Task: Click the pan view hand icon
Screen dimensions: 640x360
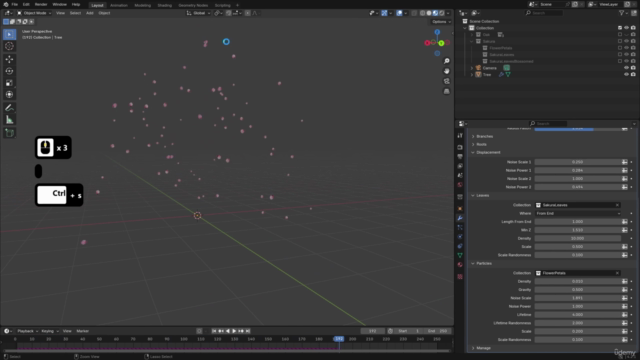Action: coord(447,71)
